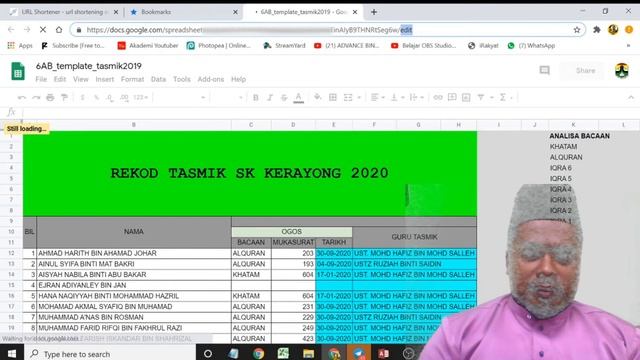Collapse the toolbar with the chevron arrow
The image size is (640, 360).
pos(631,97)
